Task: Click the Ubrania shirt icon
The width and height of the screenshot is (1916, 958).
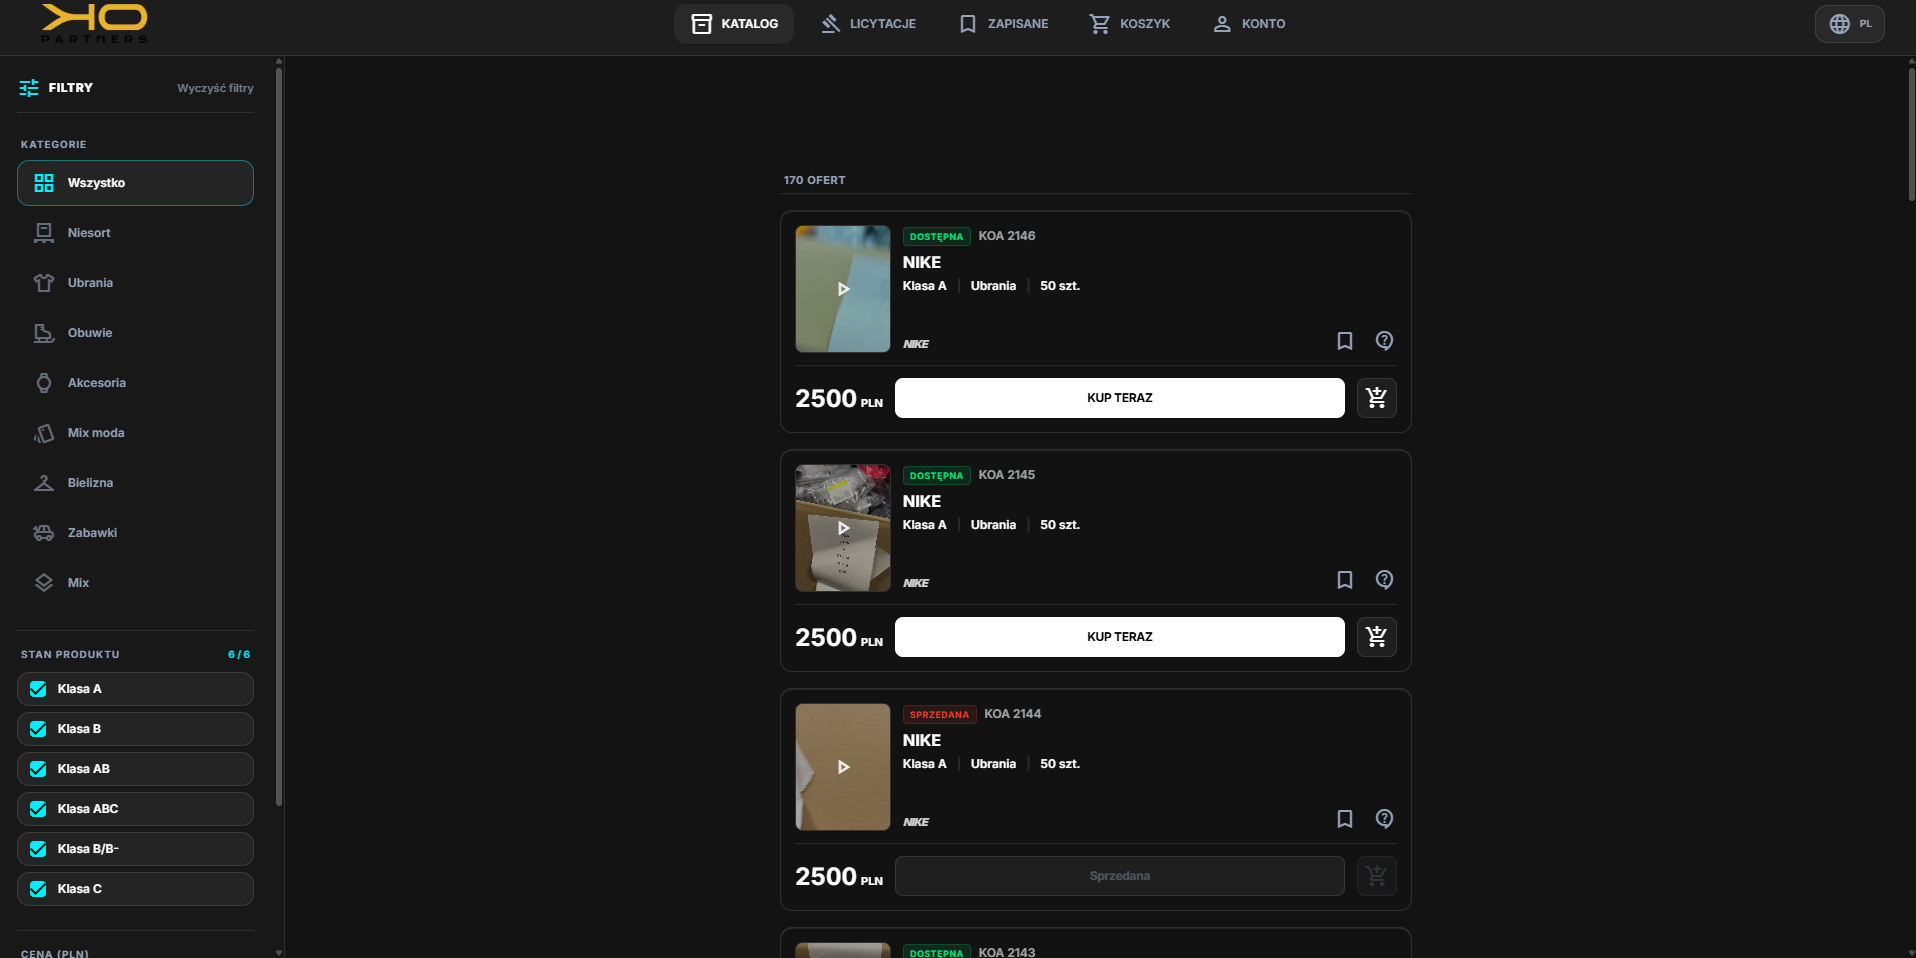Action: (44, 283)
